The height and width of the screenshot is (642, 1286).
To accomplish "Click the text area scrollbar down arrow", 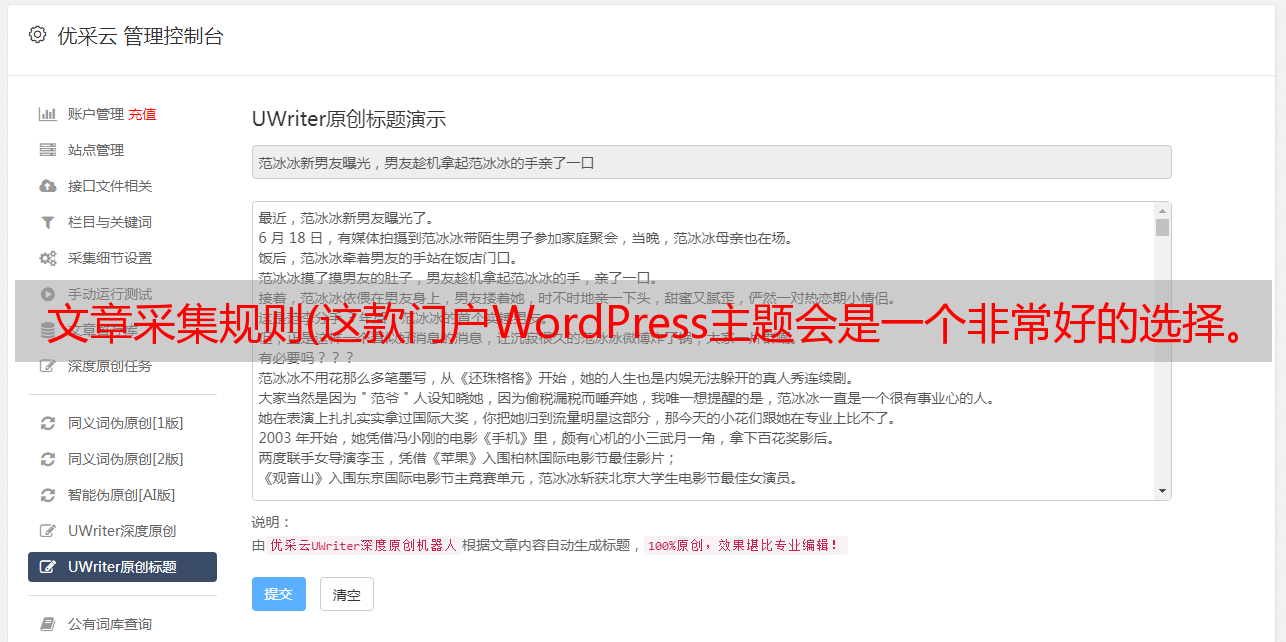I will (1162, 491).
